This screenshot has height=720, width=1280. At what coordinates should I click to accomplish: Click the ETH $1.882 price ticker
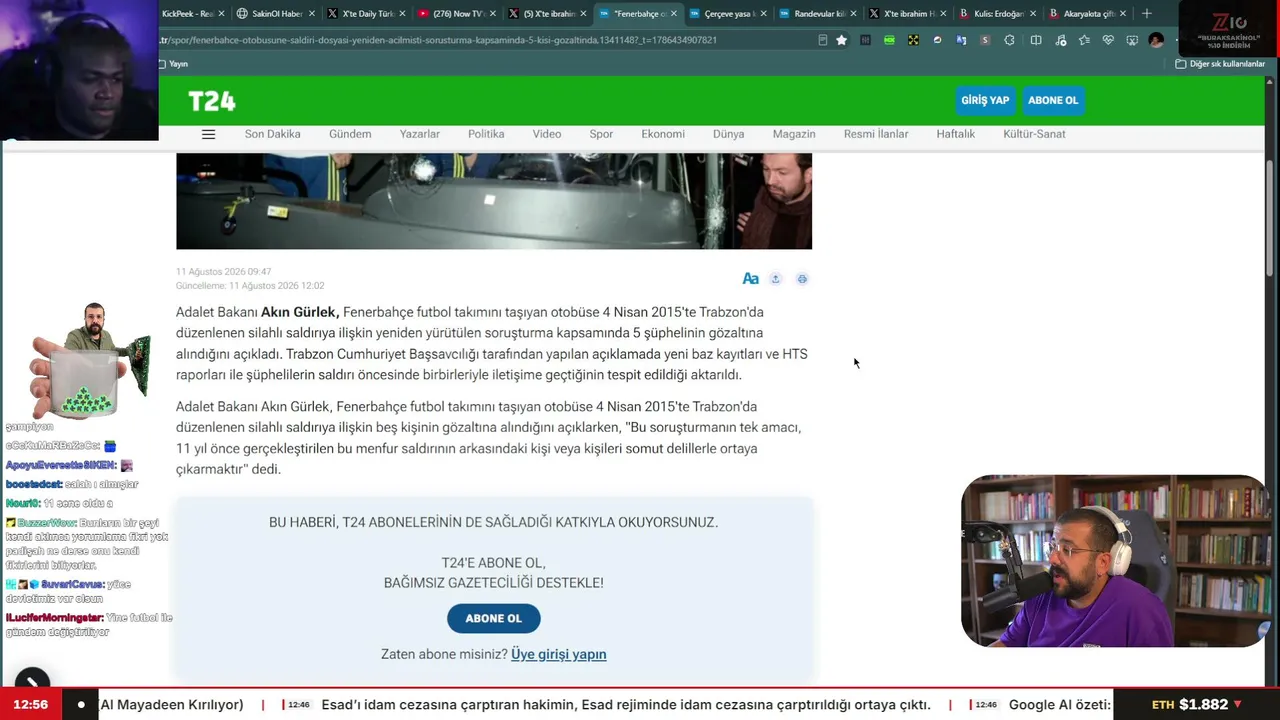pos(1196,704)
